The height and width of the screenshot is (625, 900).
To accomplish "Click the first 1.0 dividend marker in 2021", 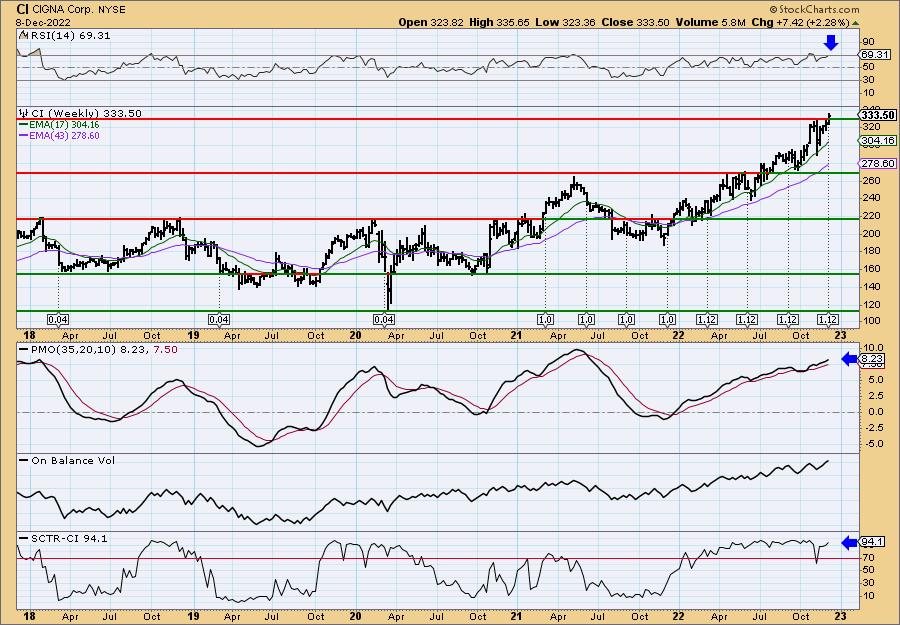I will (545, 320).
